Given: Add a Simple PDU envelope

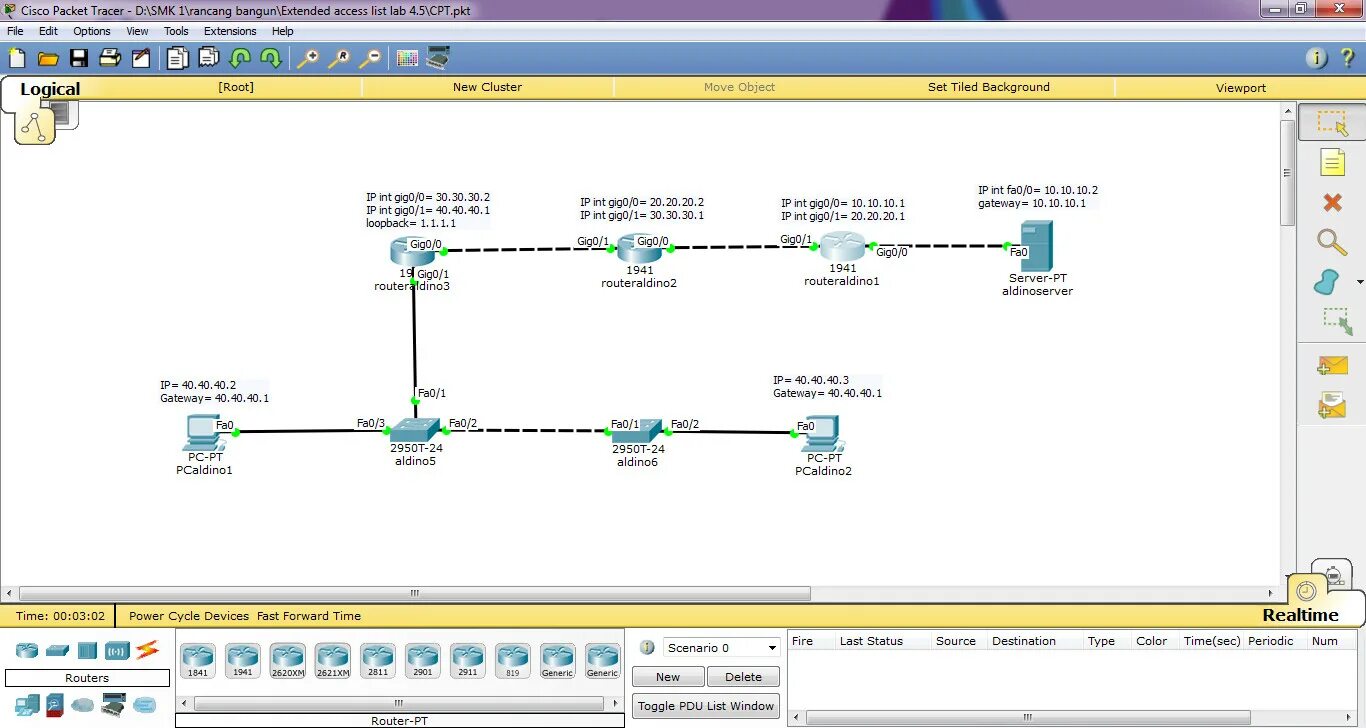Looking at the screenshot, I should (1332, 366).
